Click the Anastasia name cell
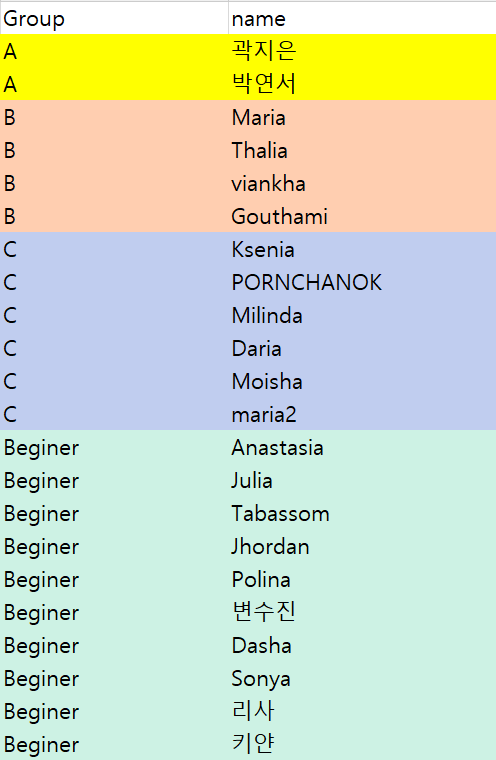 (x=362, y=446)
